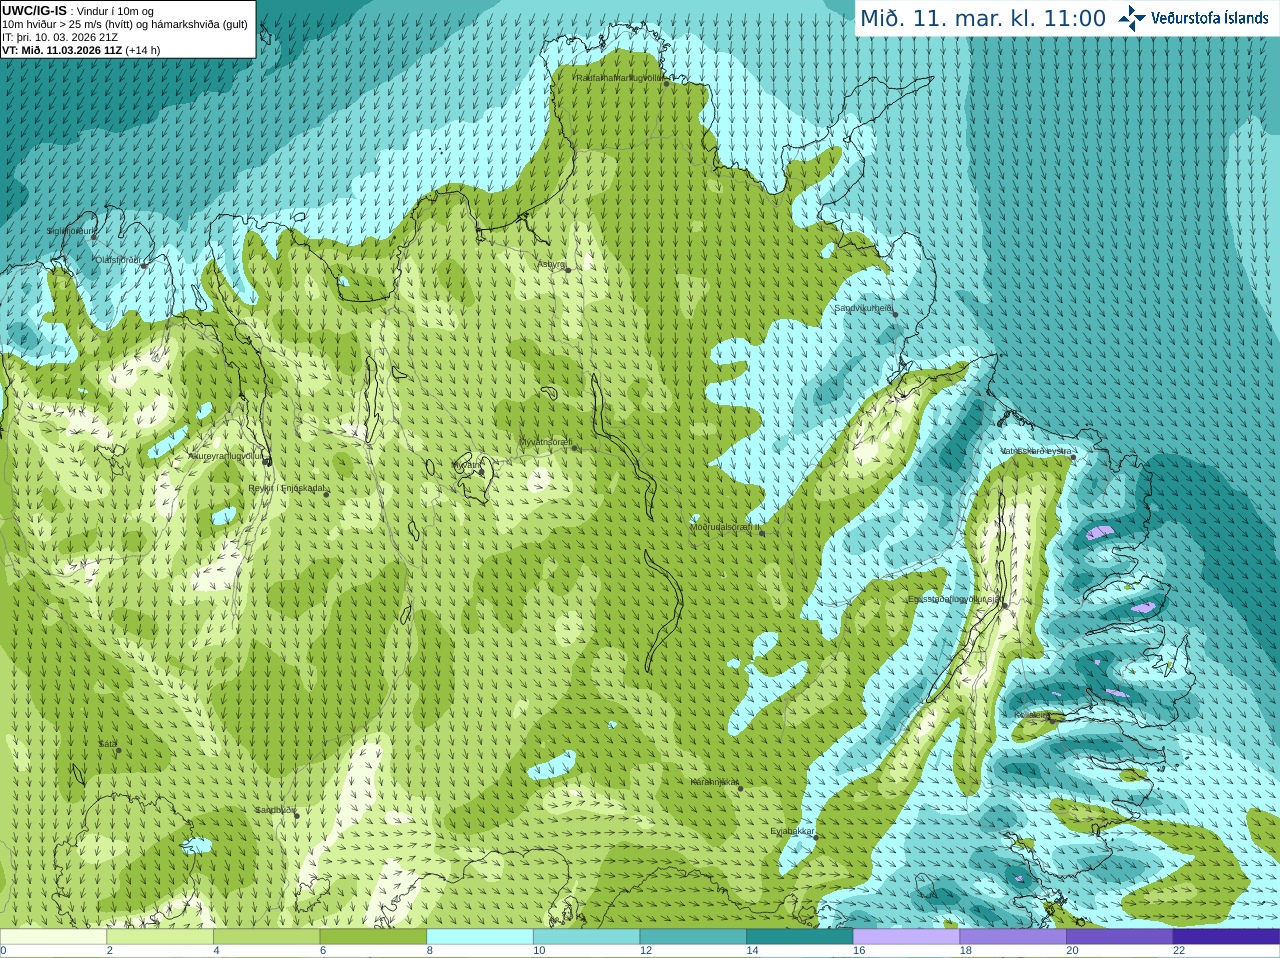Select the 12–14 m/s legend color swatch

coord(693,937)
